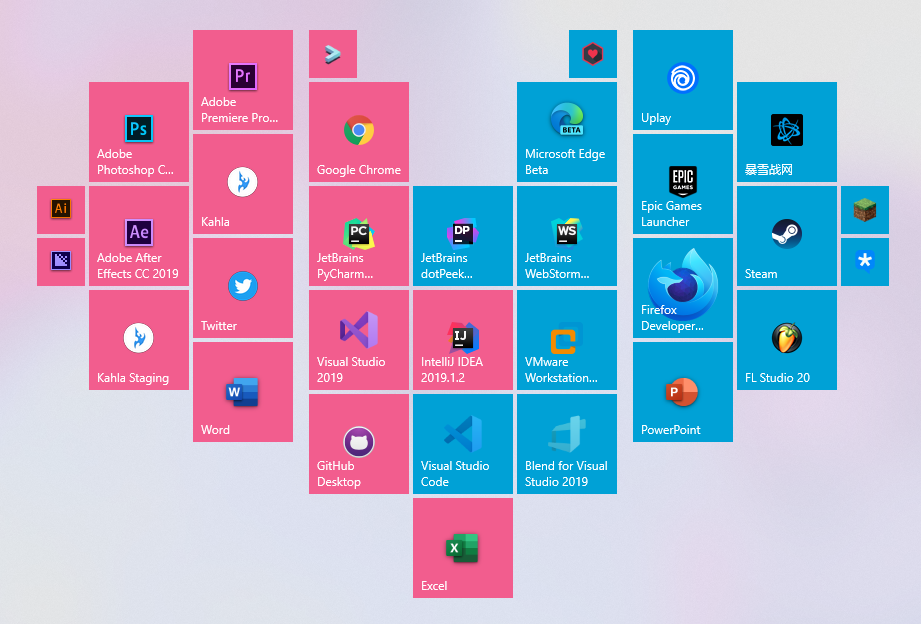Image resolution: width=921 pixels, height=624 pixels.
Task: Open the Visual Studio Code tile
Action: pos(463,444)
